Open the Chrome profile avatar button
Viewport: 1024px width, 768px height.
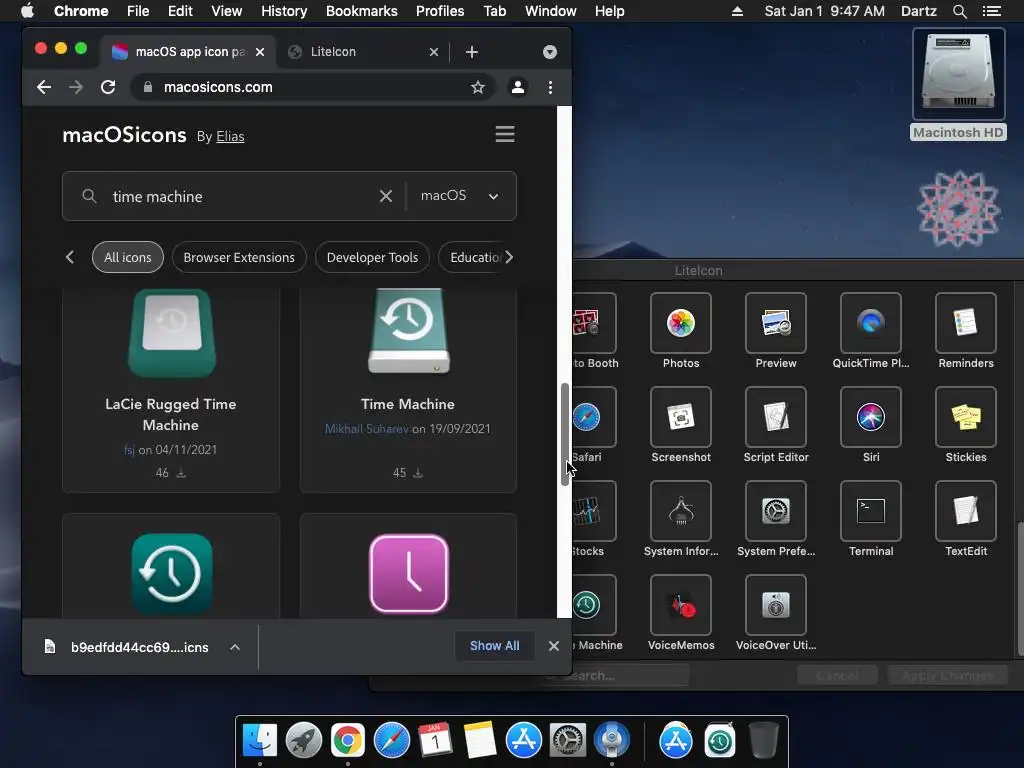tap(518, 87)
